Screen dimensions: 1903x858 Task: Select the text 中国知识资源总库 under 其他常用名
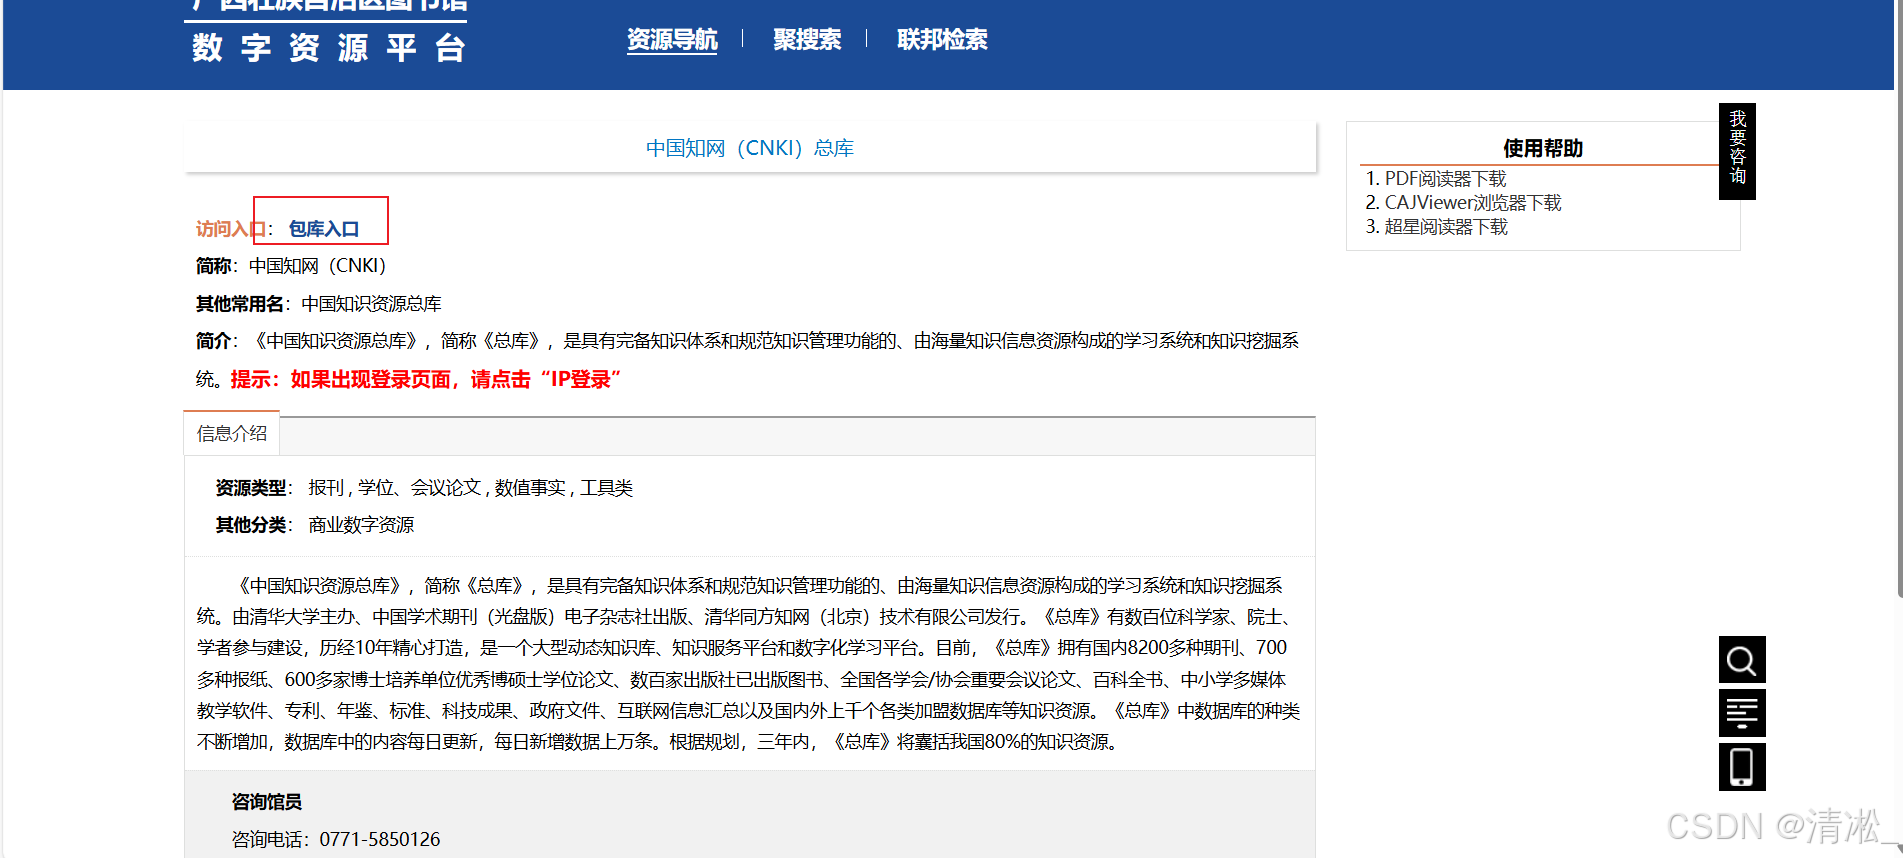(371, 304)
